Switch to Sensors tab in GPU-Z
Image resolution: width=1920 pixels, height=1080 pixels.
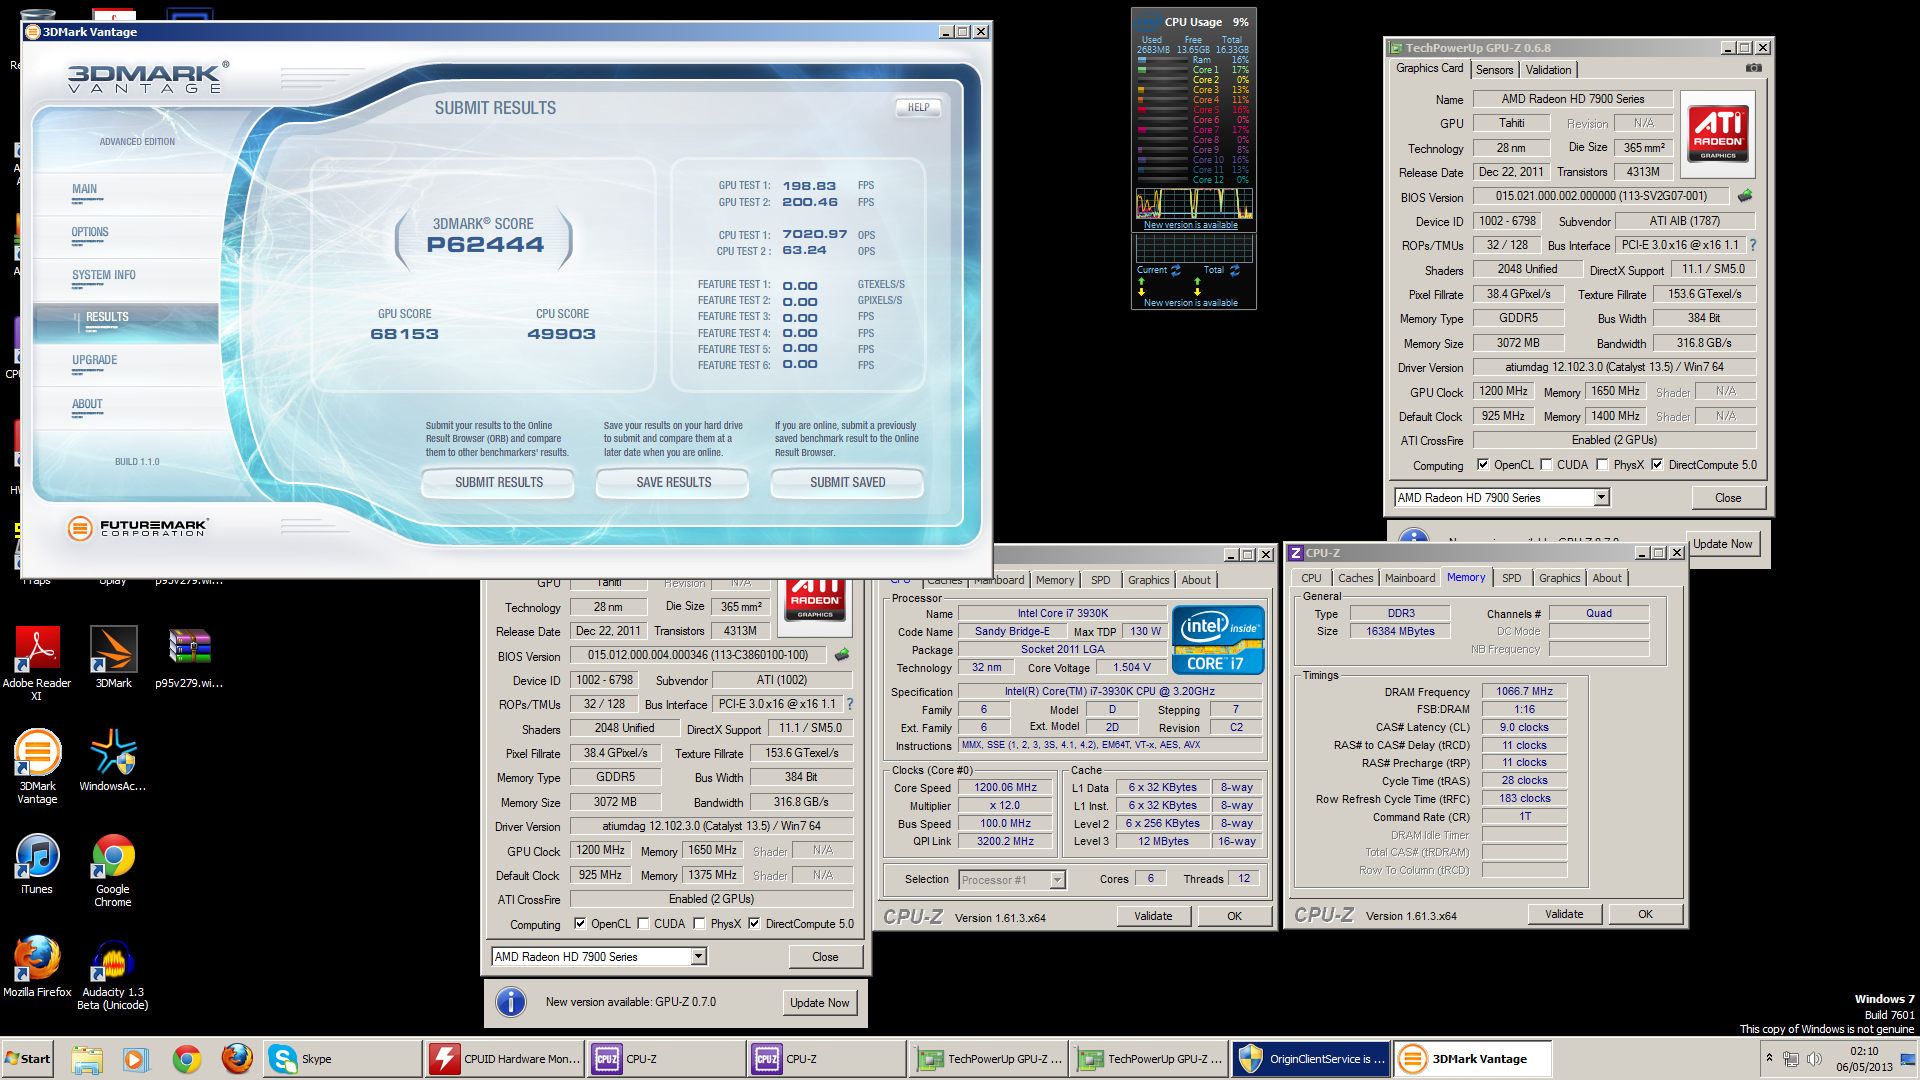point(1494,70)
